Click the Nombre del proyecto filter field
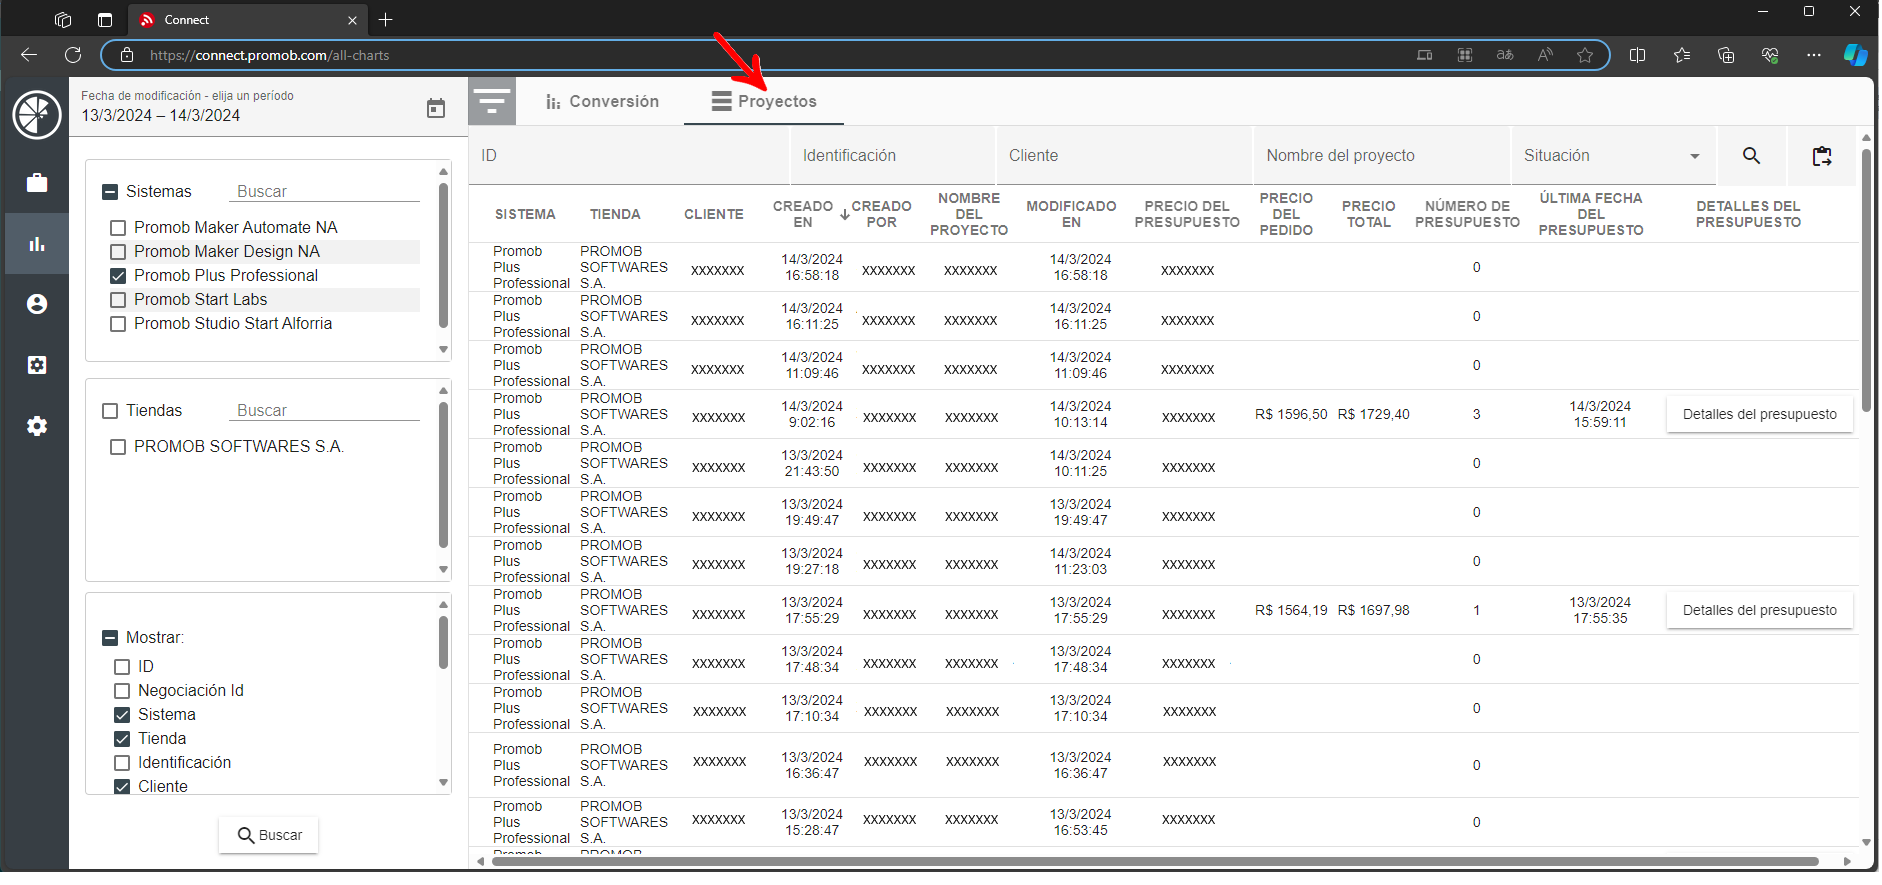1882x885 pixels. 1381,156
